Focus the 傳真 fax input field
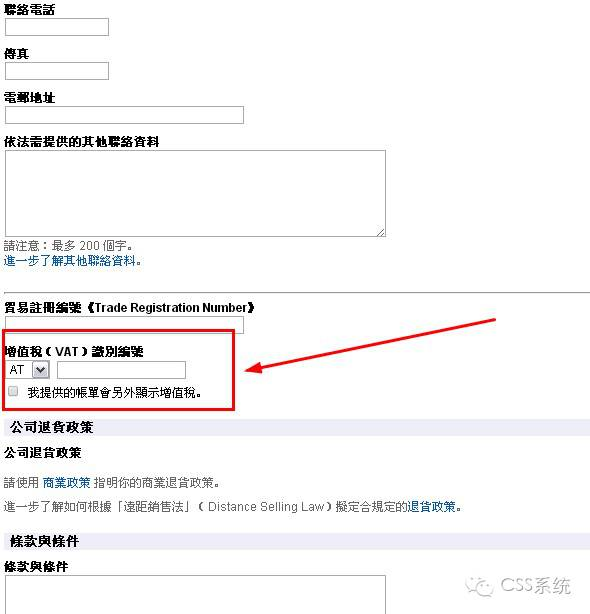This screenshot has height=614, width=590. coord(57,71)
